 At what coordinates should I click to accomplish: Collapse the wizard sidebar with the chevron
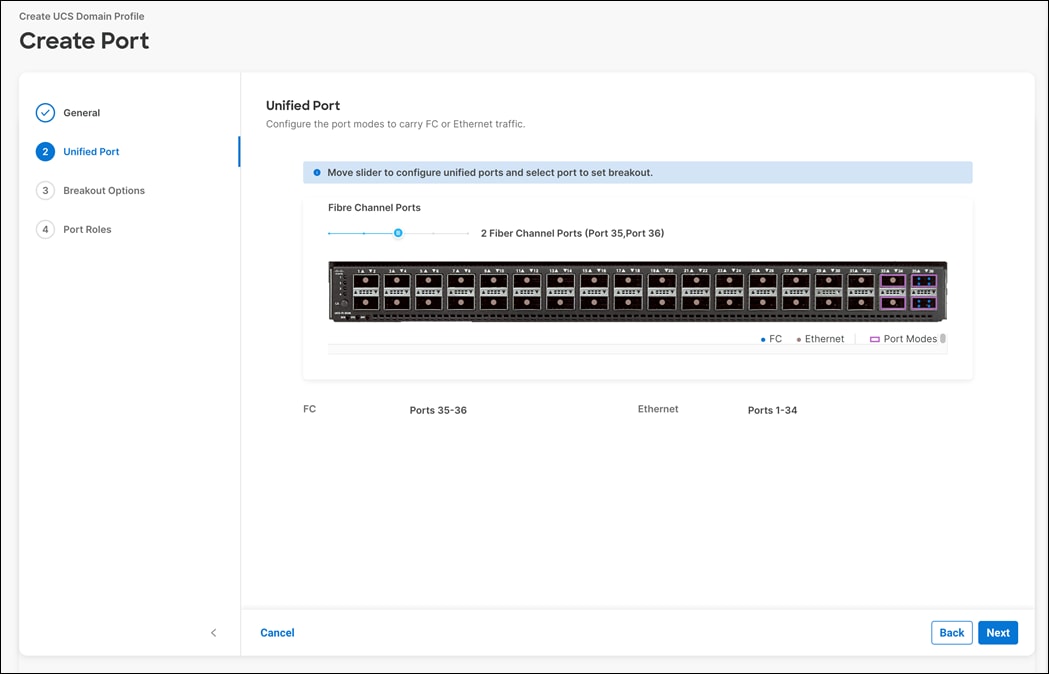[x=213, y=632]
